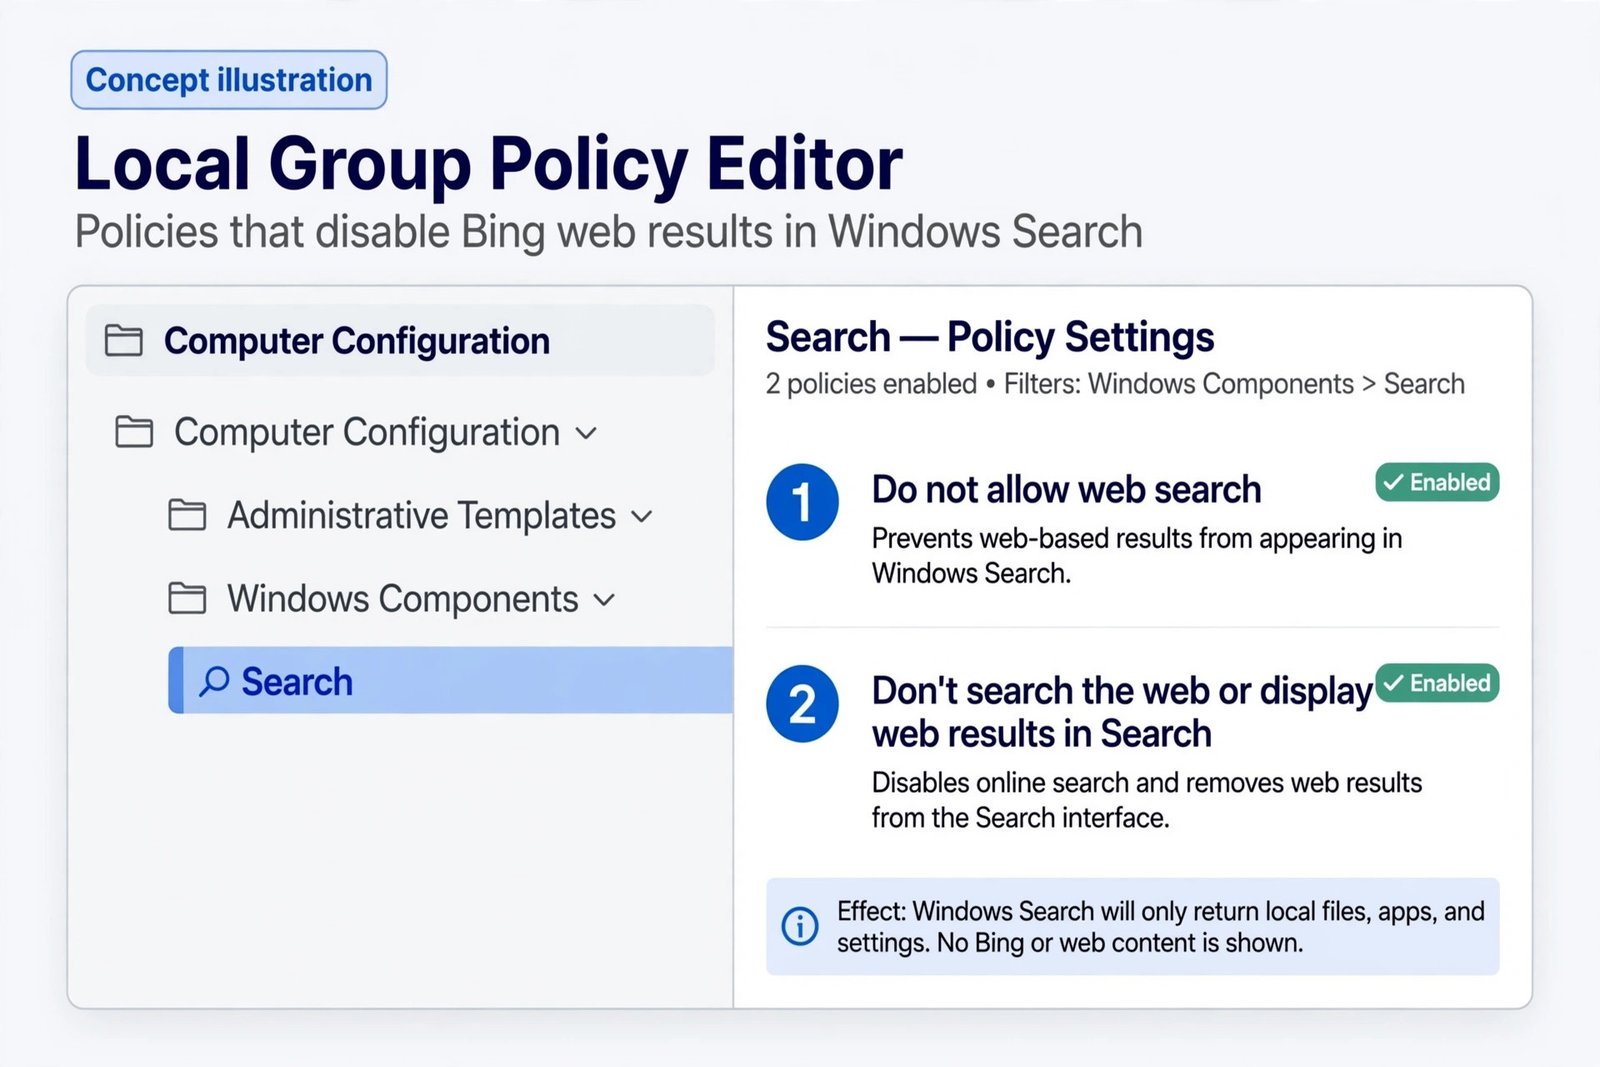Toggle the Enabled badge for 'Don't search the web'
This screenshot has height=1067, width=1600.
(x=1437, y=683)
